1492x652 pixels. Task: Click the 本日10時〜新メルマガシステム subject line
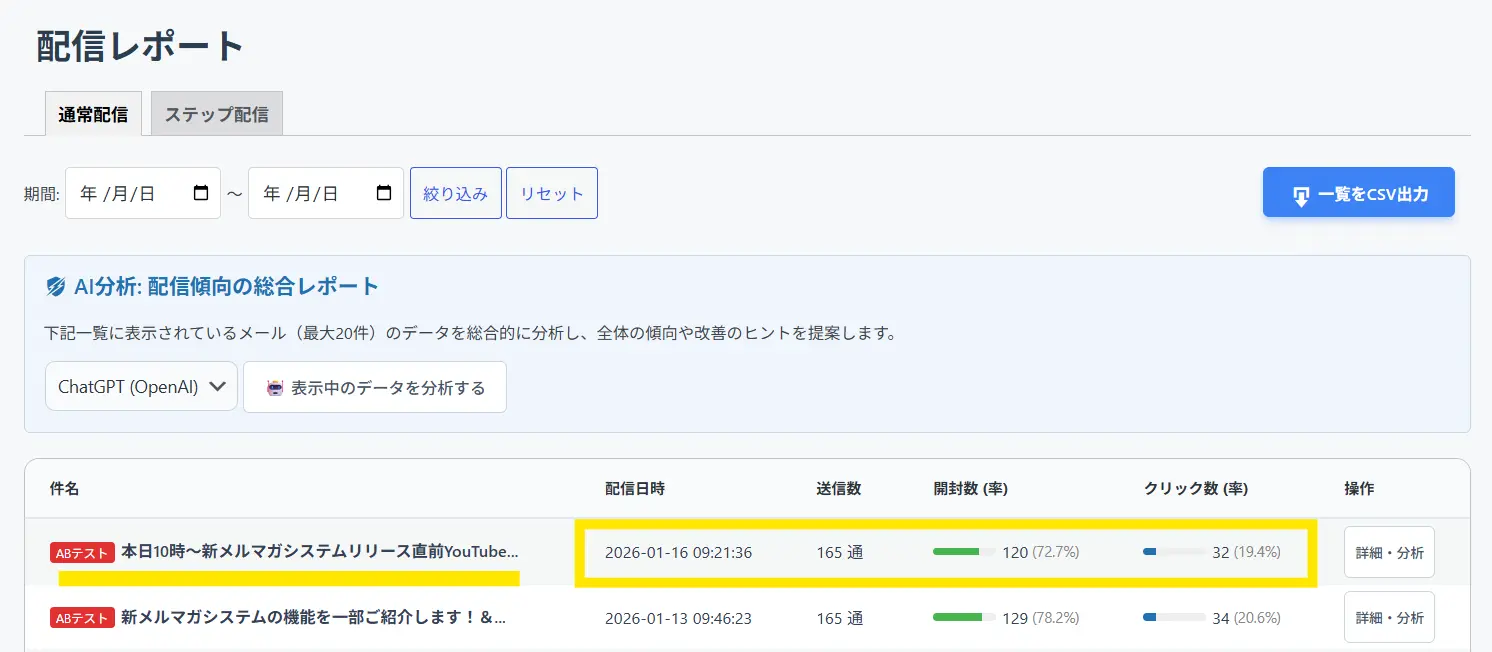(320, 552)
